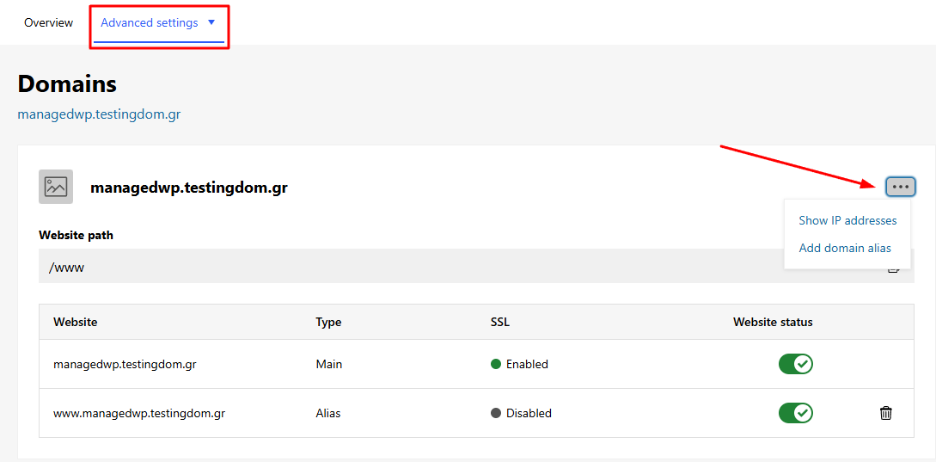Toggle website status for the Main domain
936x462 pixels.
796,364
